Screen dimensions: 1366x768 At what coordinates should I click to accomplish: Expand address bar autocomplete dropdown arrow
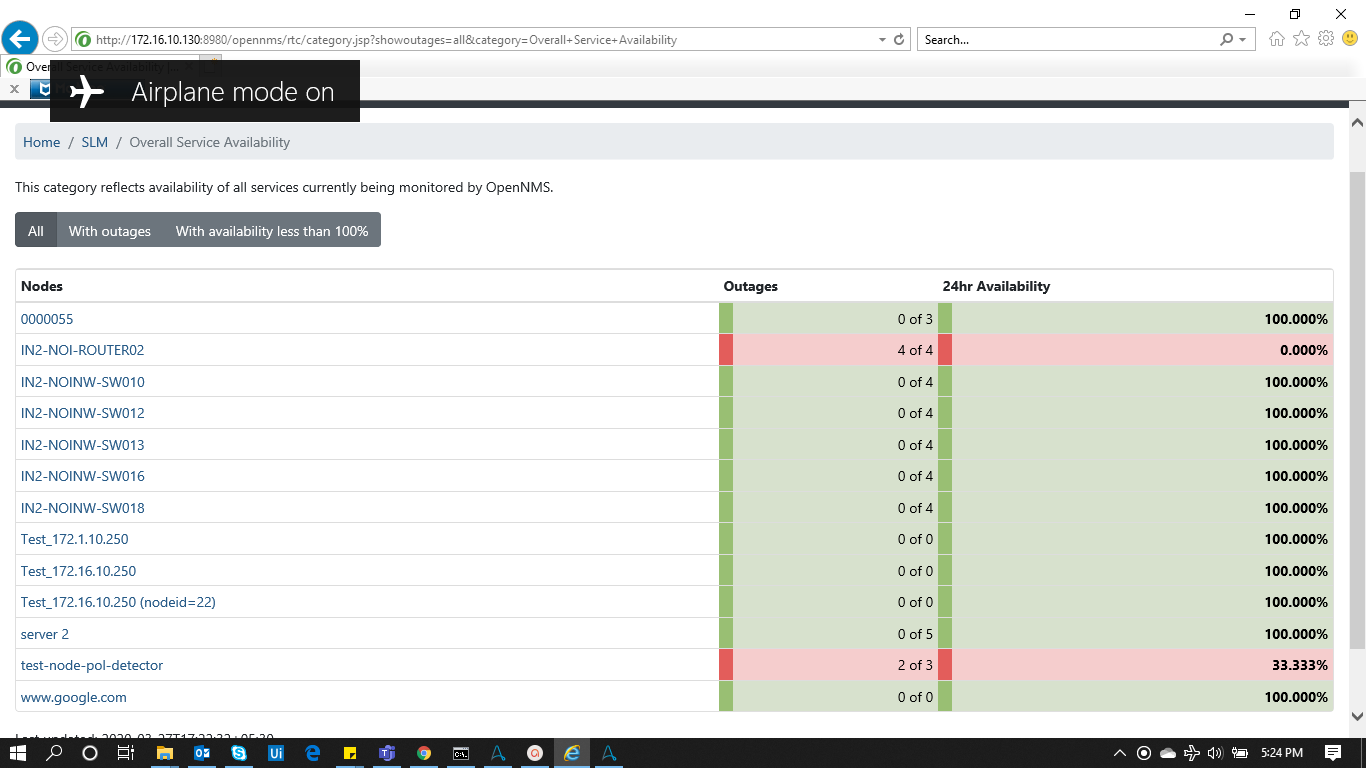tap(882, 40)
